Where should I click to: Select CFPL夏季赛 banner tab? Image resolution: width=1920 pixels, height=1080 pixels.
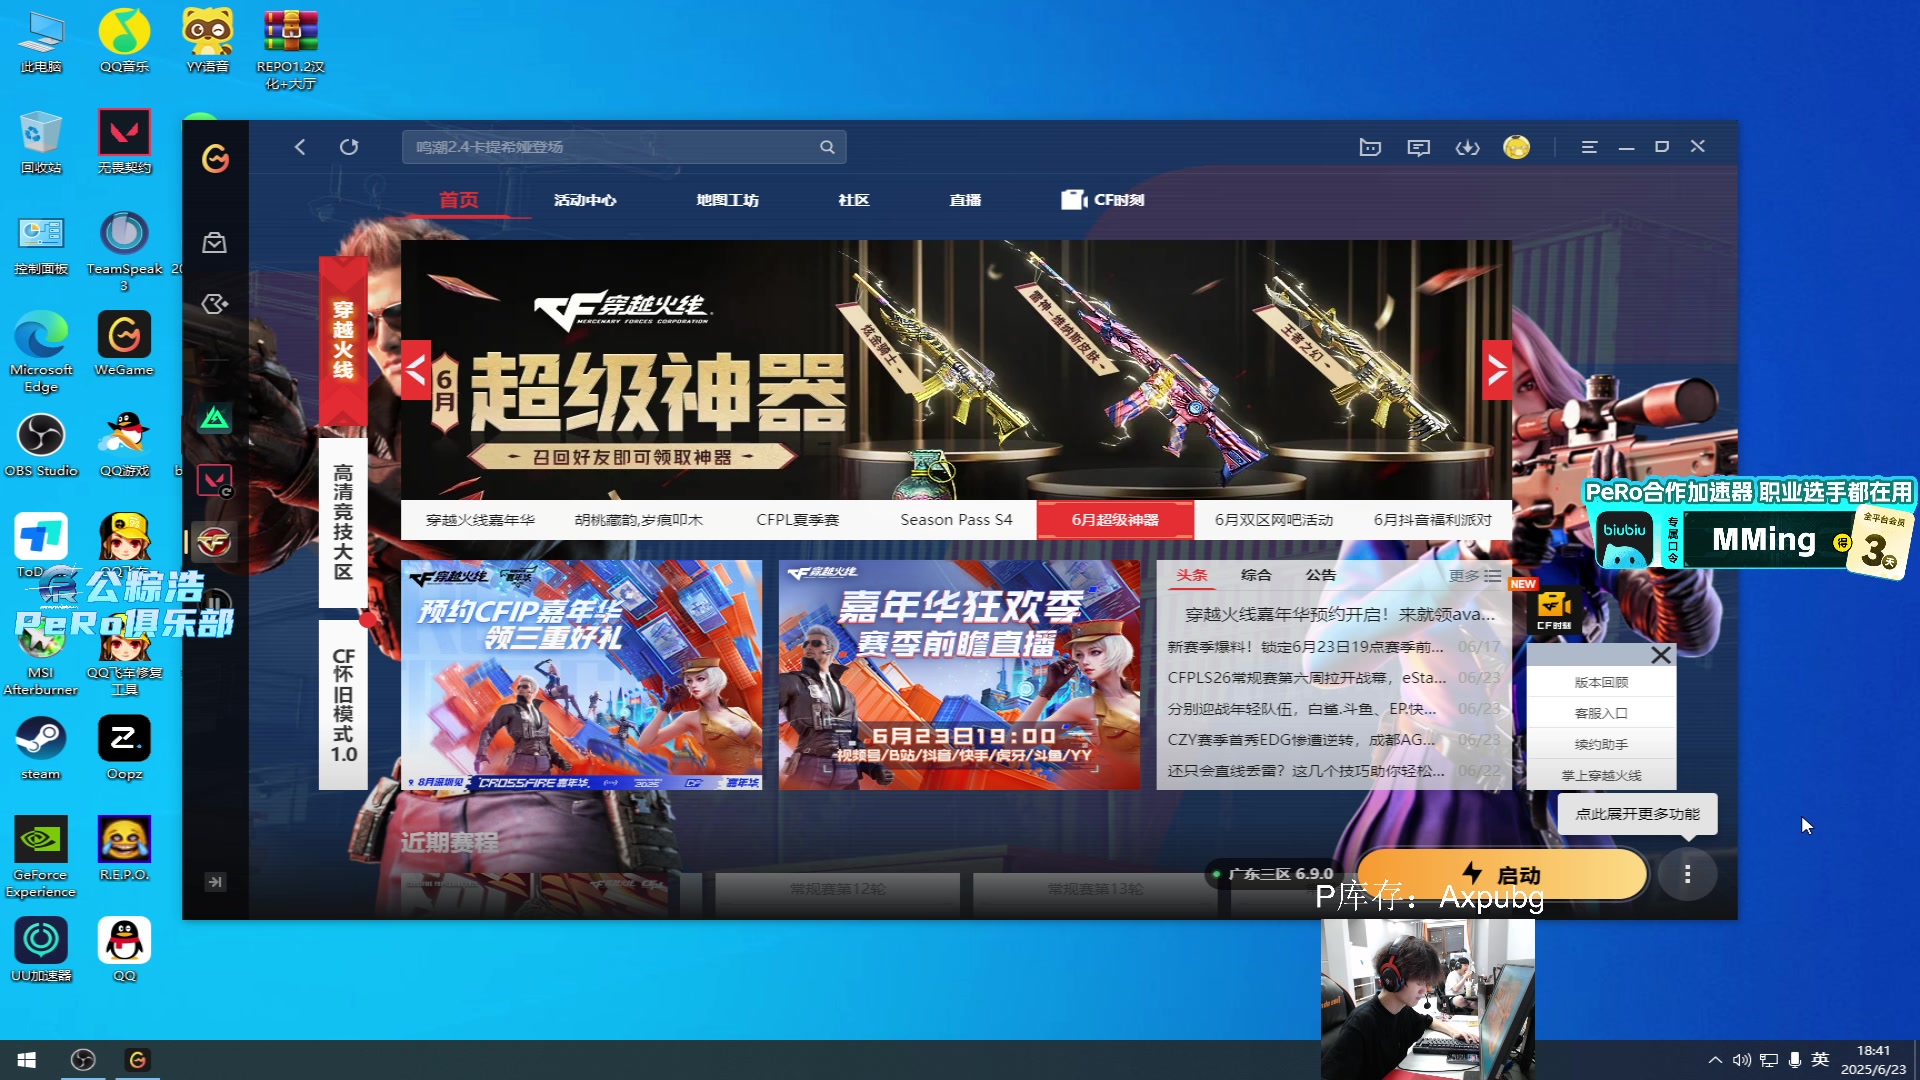(x=797, y=520)
